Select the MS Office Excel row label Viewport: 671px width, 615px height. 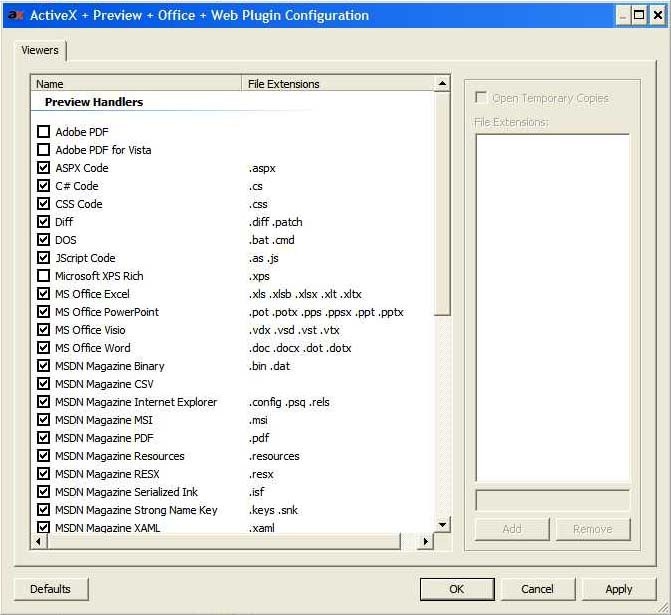pyautogui.click(x=92, y=294)
